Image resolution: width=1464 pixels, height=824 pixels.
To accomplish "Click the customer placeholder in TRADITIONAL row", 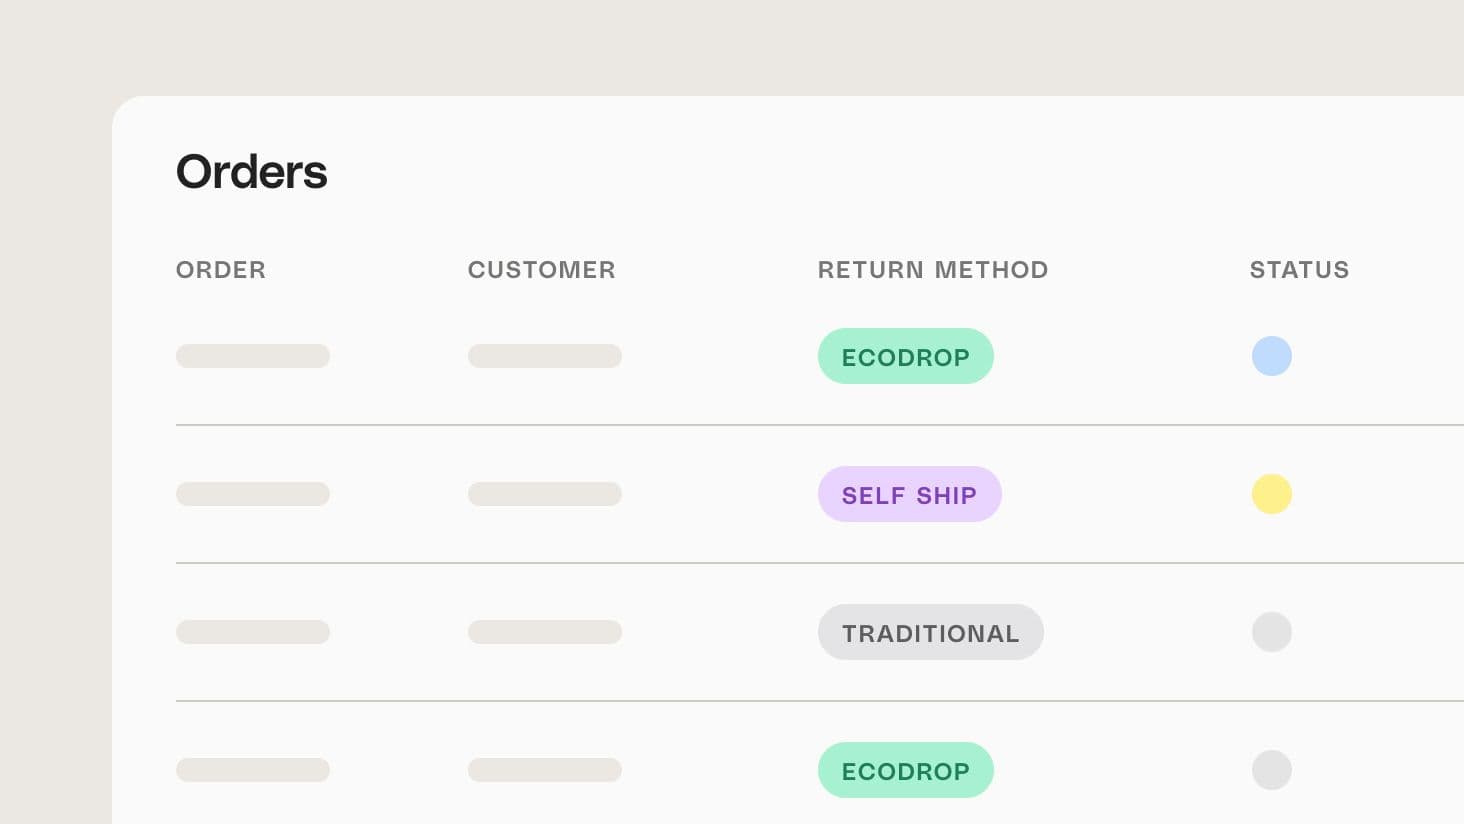I will (x=545, y=632).
